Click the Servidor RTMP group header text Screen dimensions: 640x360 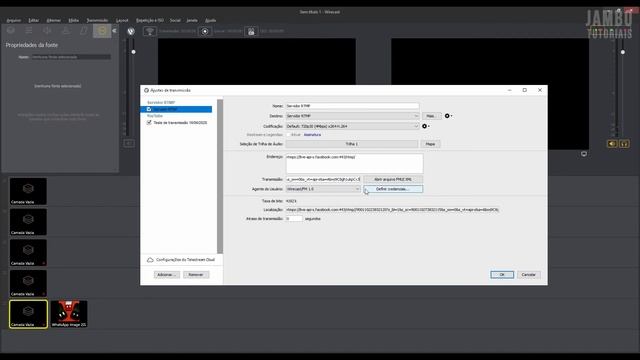click(x=161, y=102)
